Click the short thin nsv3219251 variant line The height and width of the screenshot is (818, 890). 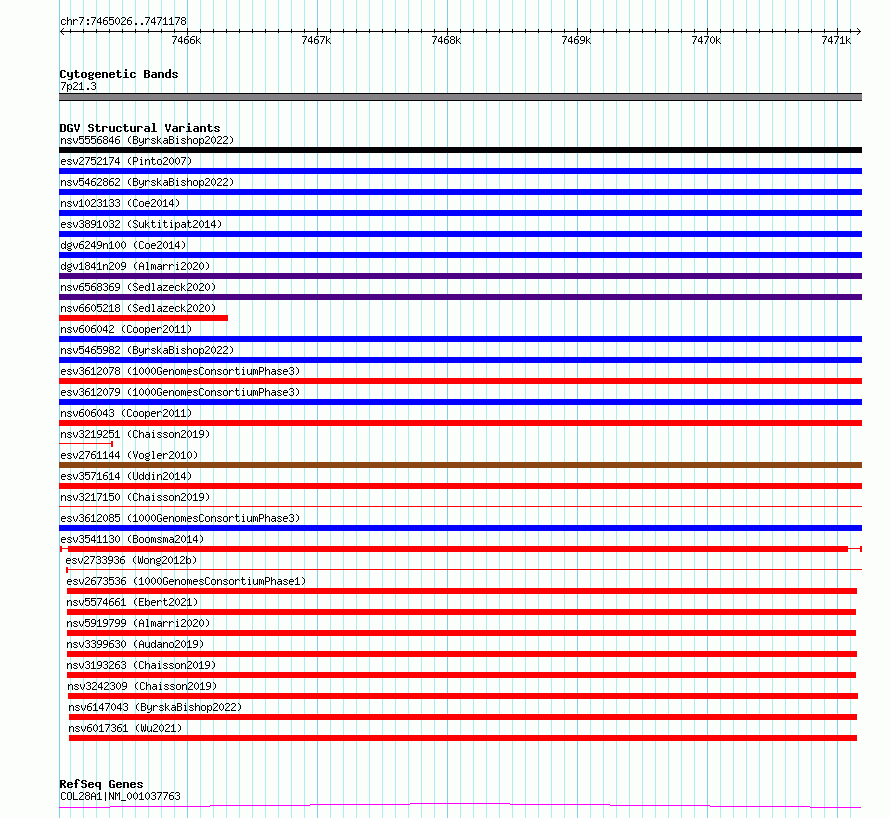pyautogui.click(x=86, y=444)
